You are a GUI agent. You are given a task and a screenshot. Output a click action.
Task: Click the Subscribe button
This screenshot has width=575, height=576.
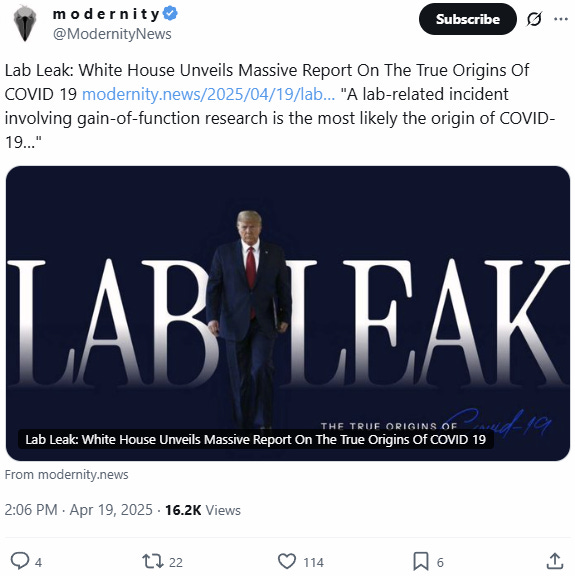pyautogui.click(x=467, y=19)
